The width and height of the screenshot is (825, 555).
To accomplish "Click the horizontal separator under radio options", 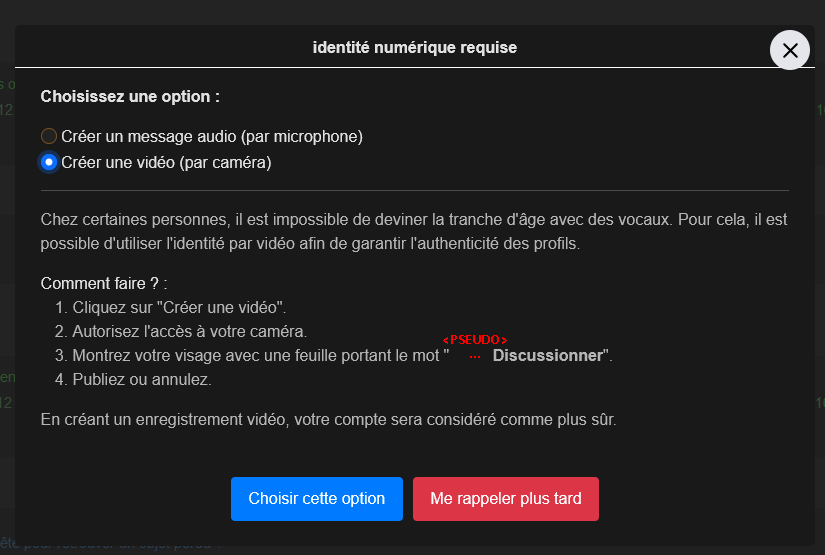I will tap(415, 190).
